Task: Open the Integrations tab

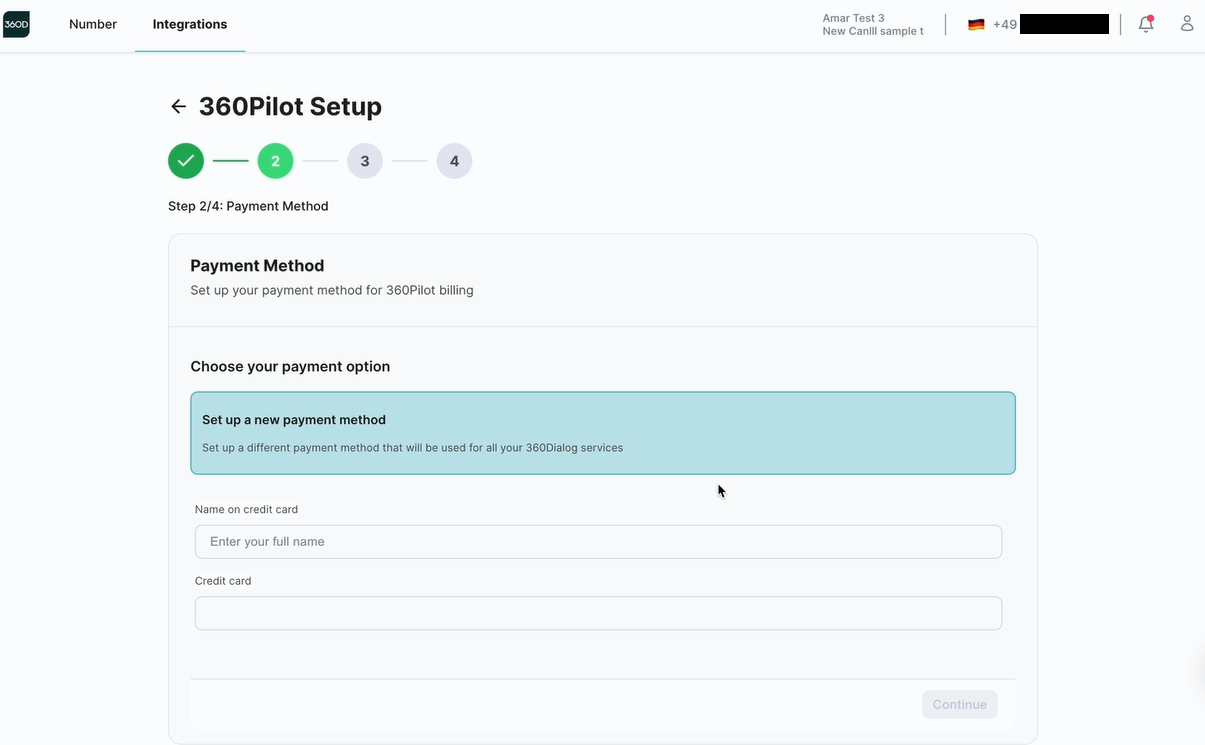Action: tap(190, 24)
